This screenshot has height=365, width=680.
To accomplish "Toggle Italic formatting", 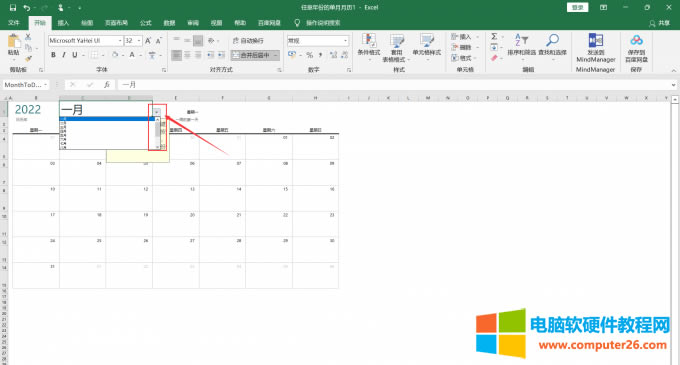I will point(64,55).
